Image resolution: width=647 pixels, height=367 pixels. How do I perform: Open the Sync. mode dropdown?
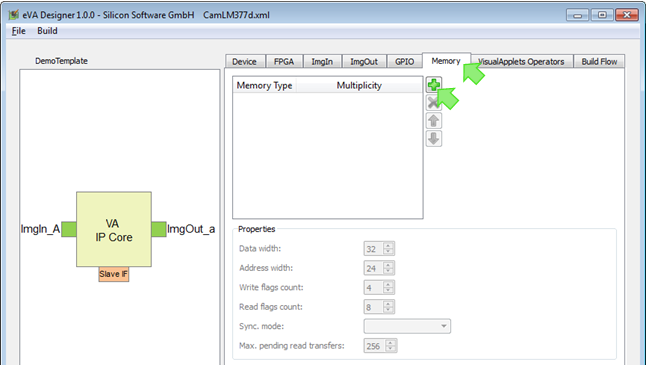click(x=407, y=326)
